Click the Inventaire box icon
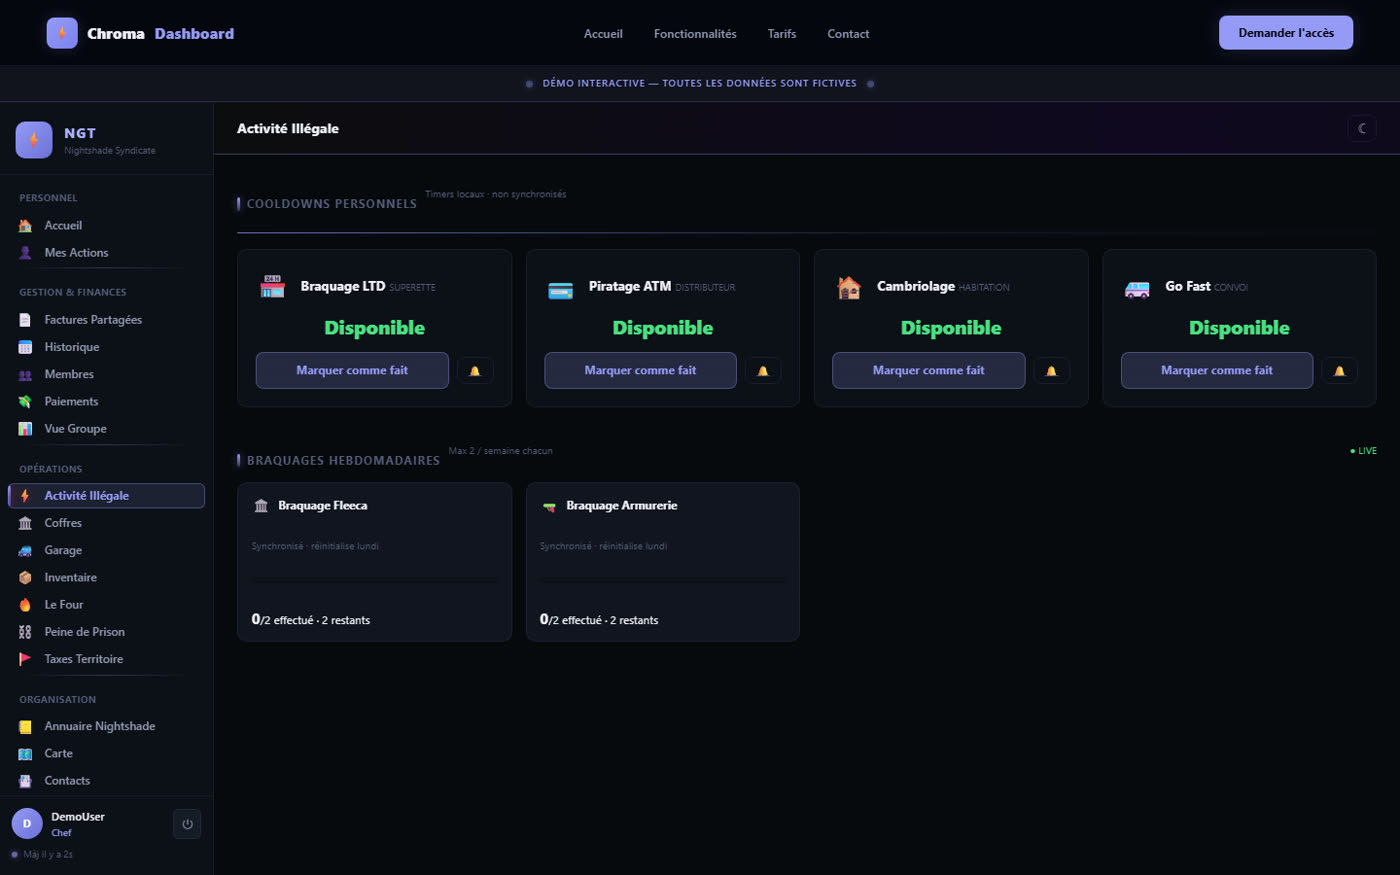Screen dimensions: 1400x875 point(25,578)
